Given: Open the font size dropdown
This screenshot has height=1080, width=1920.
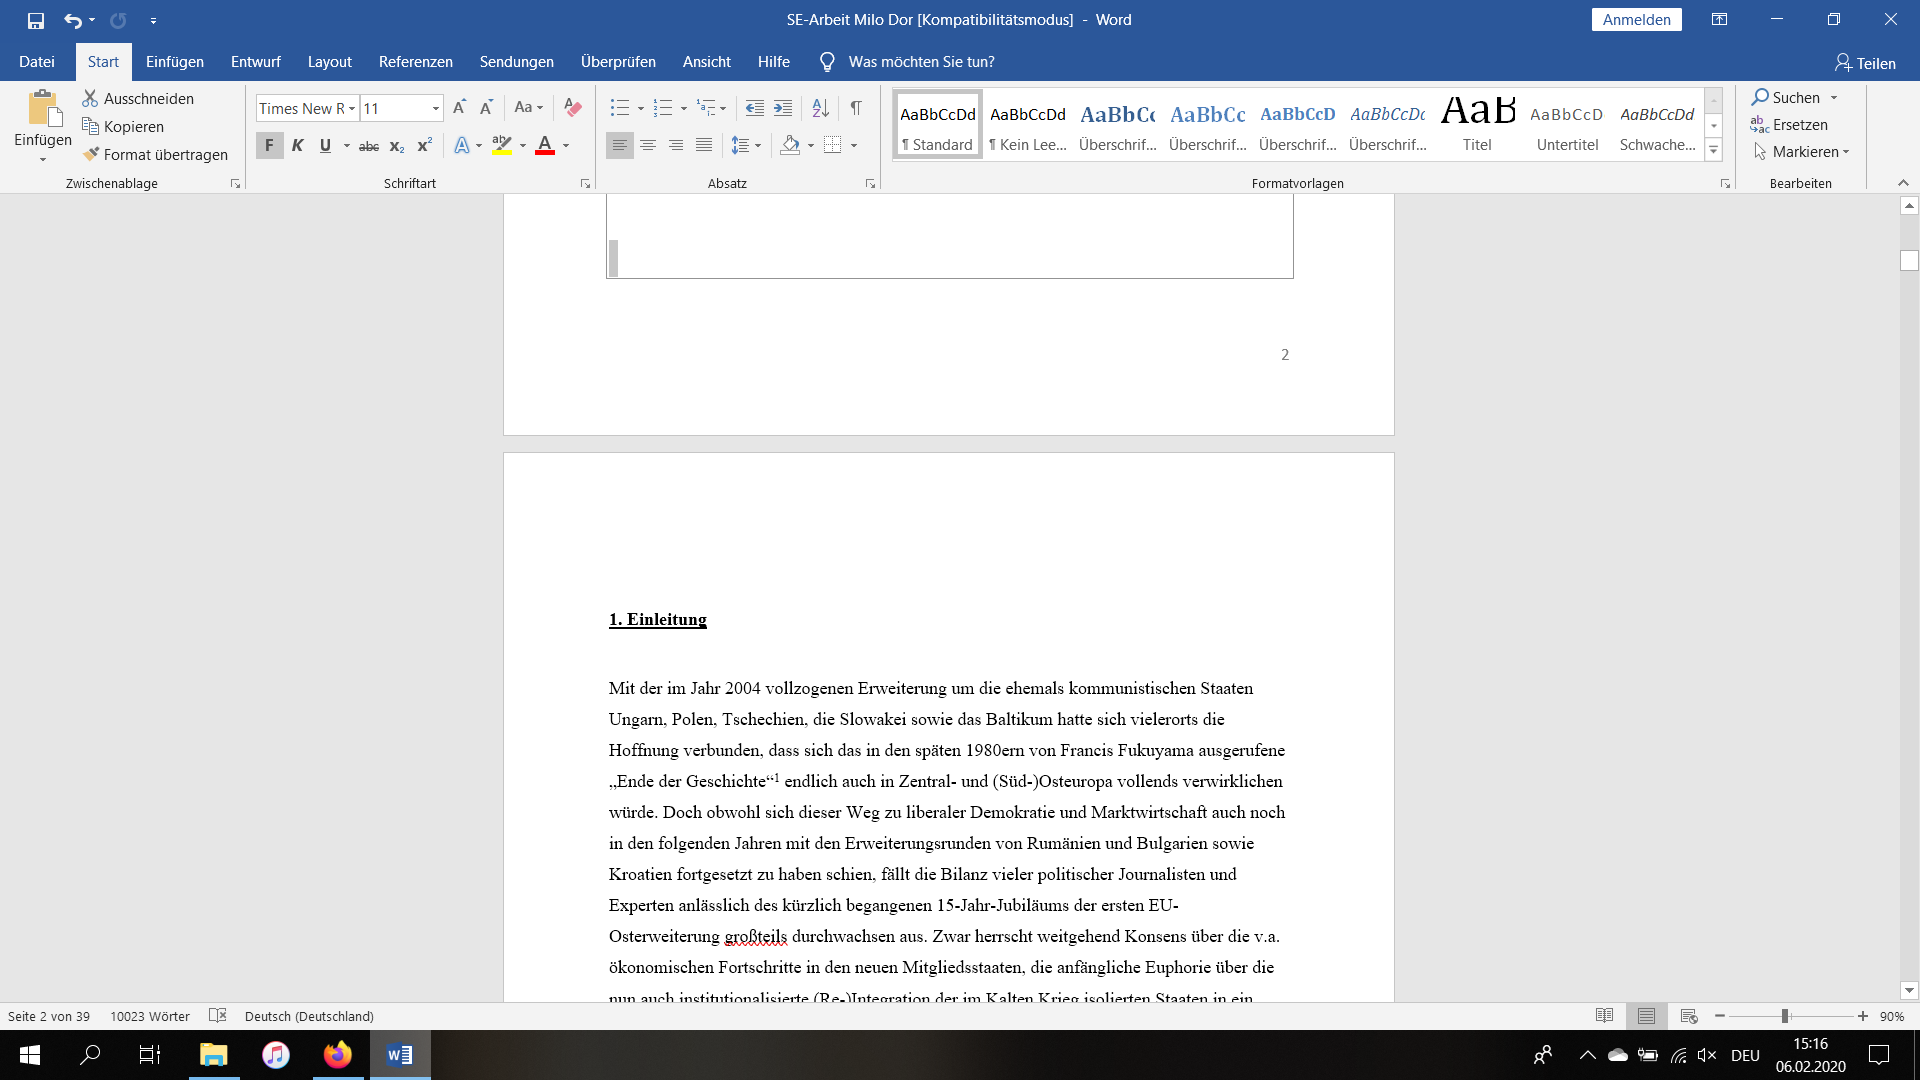Looking at the screenshot, I should click(x=436, y=108).
